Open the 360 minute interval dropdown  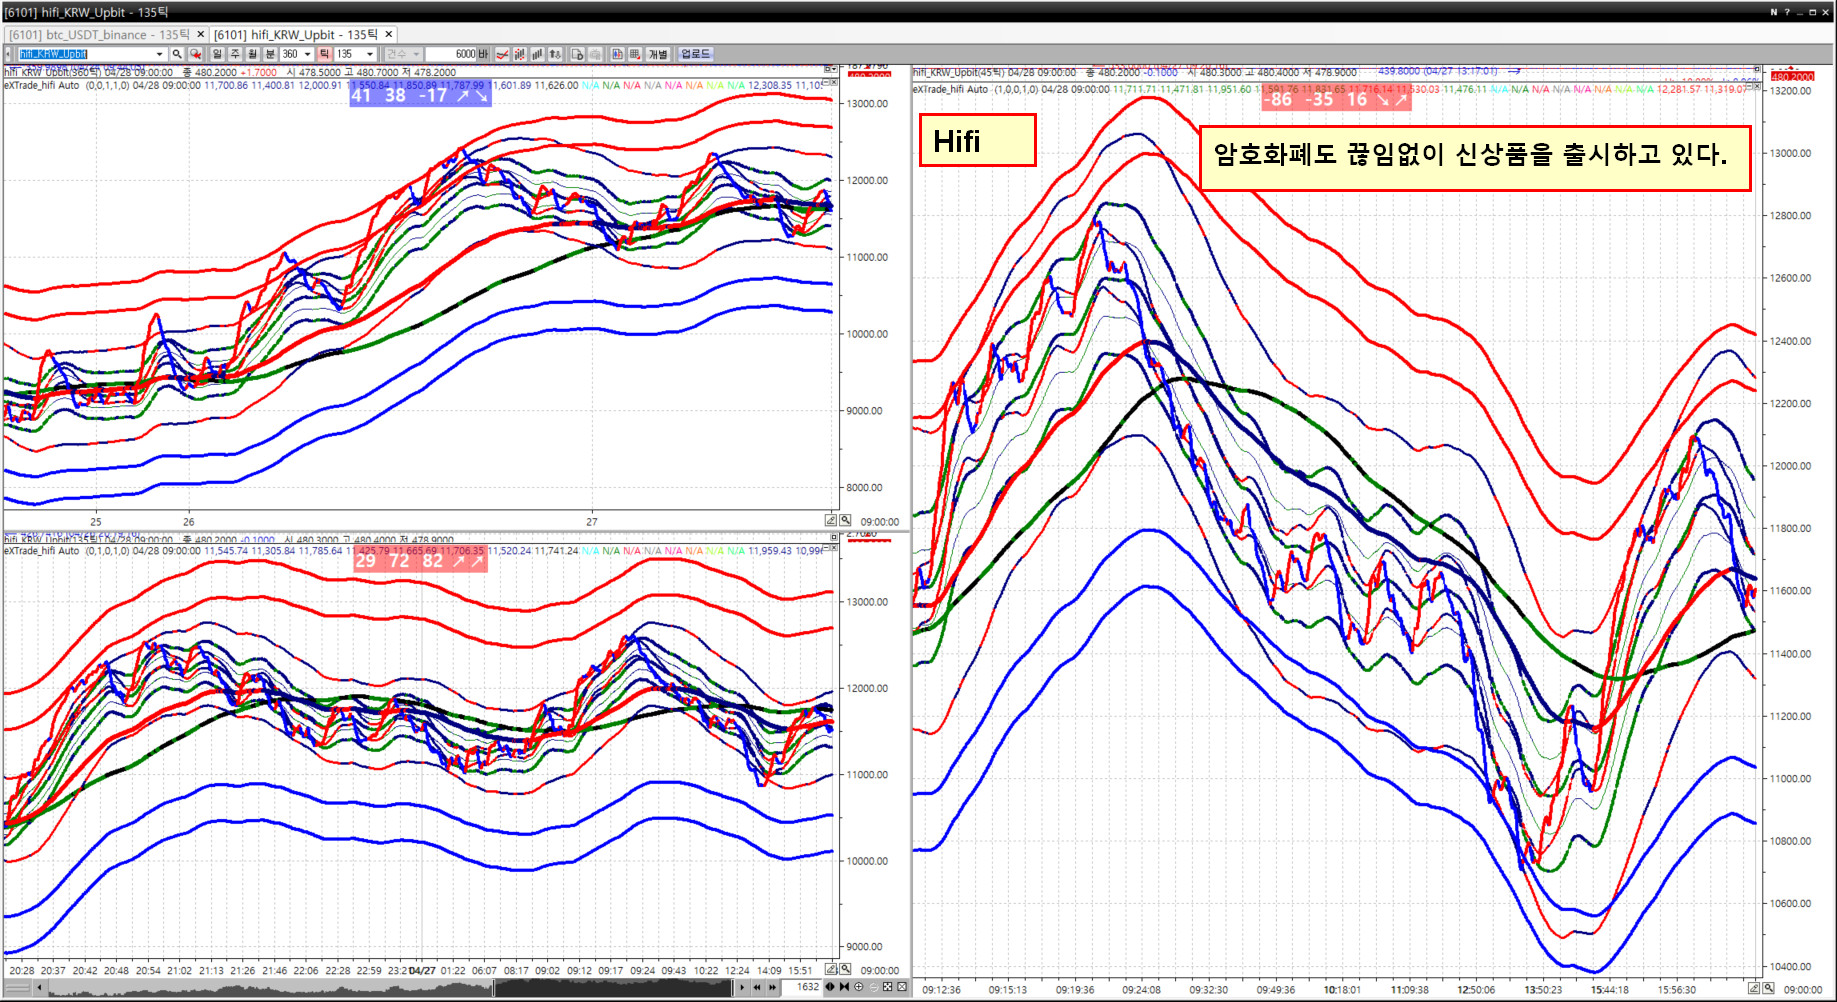coord(307,54)
